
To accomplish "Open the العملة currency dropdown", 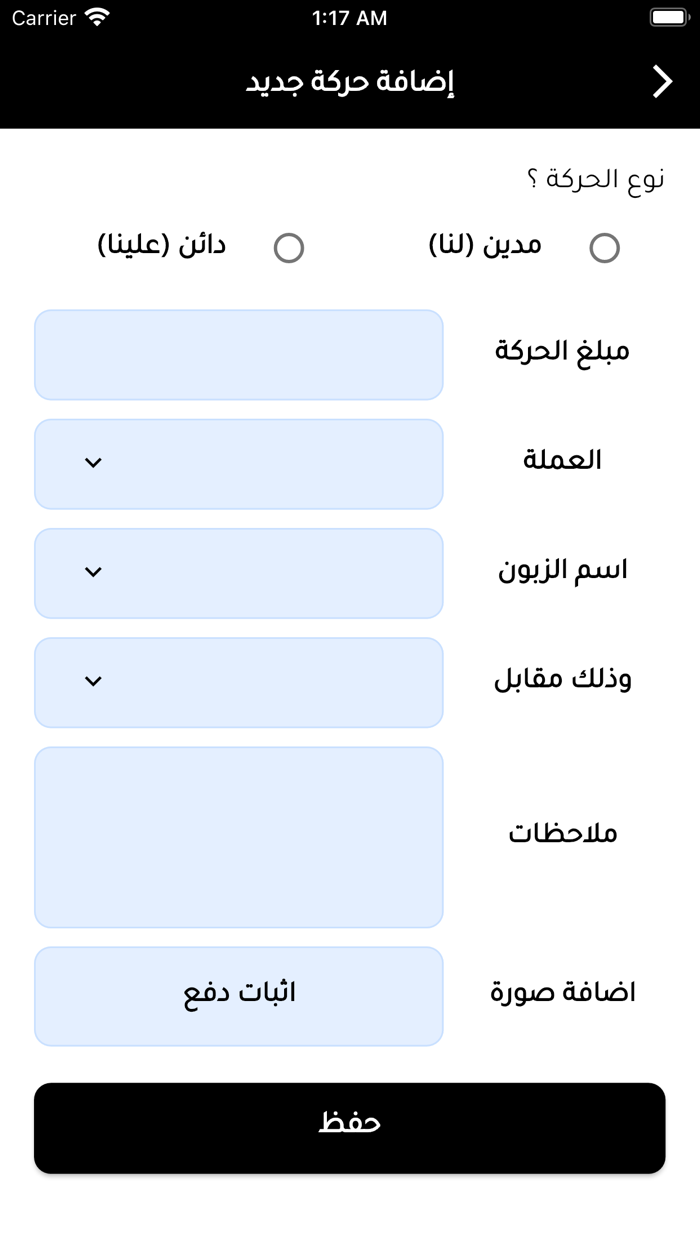I will (238, 463).
